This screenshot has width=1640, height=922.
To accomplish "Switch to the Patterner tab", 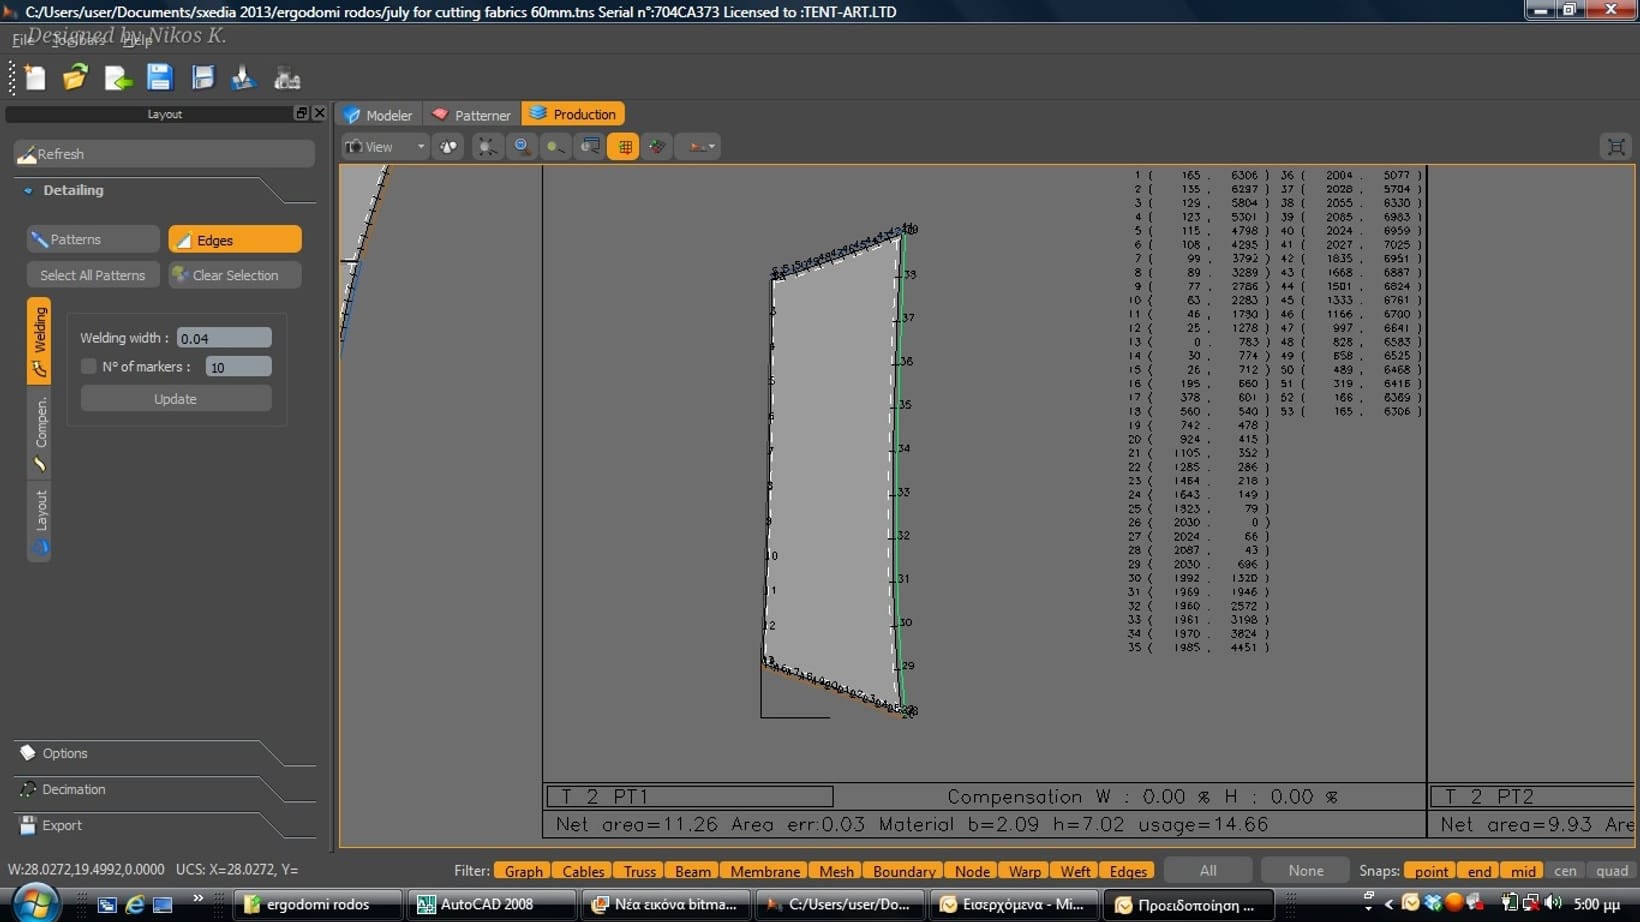I will (x=471, y=115).
